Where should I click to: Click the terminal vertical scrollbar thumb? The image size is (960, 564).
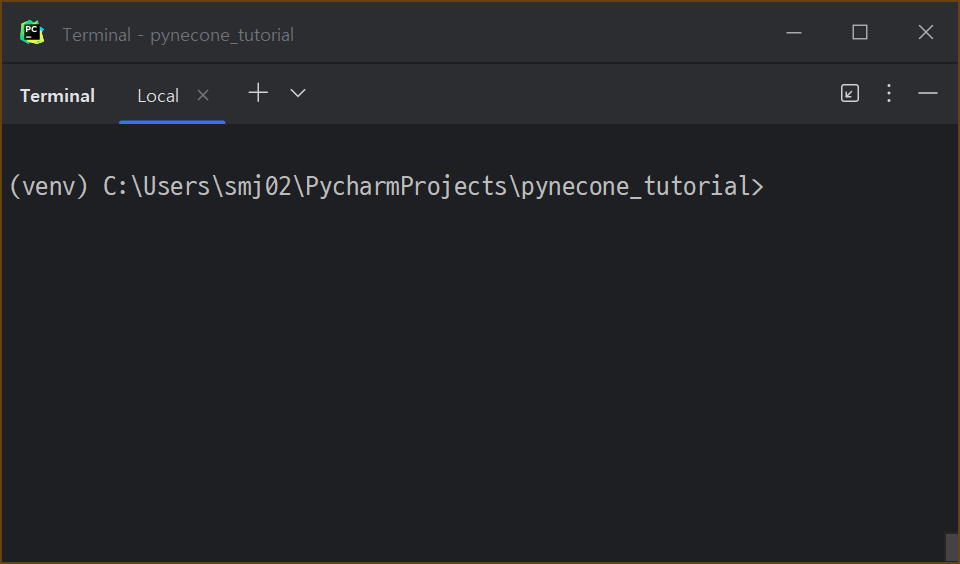click(952, 547)
